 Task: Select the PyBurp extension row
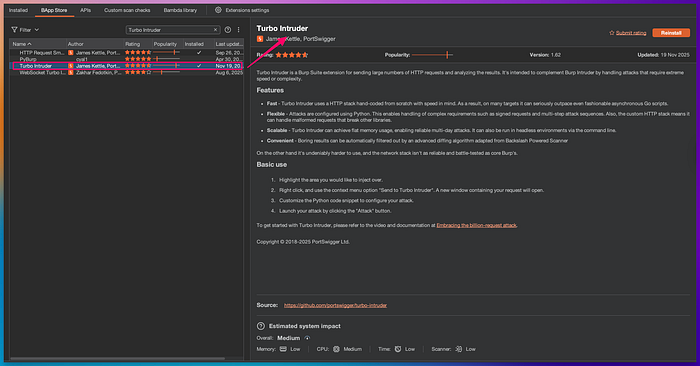(127, 59)
